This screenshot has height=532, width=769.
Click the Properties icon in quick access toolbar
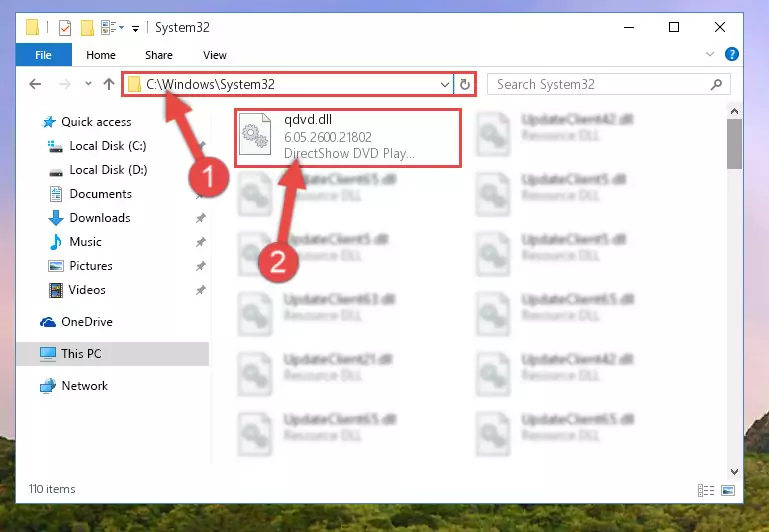65,27
